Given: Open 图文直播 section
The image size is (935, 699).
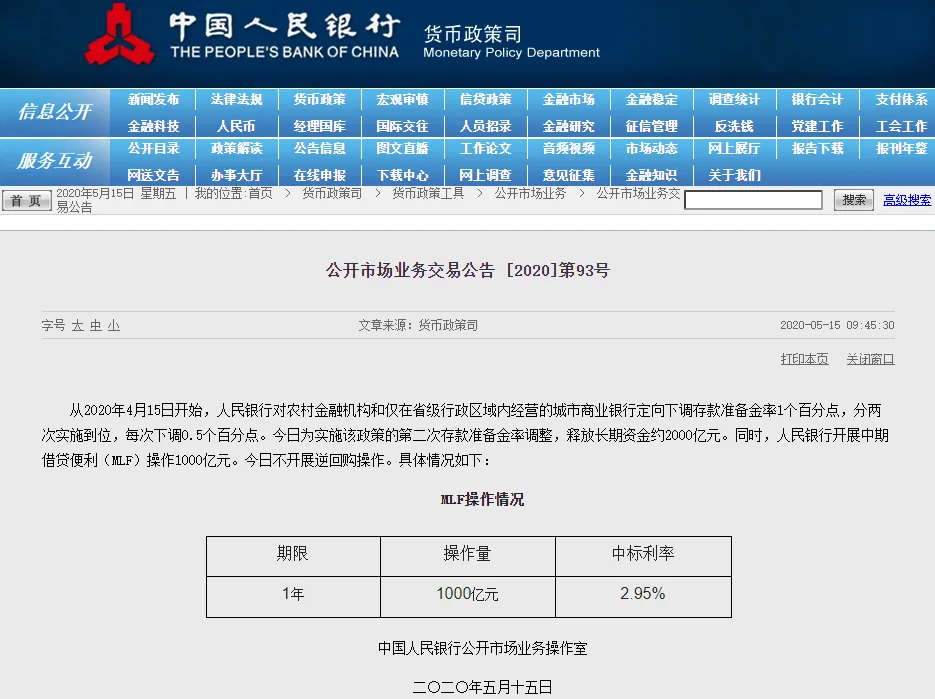Looking at the screenshot, I should [x=403, y=149].
